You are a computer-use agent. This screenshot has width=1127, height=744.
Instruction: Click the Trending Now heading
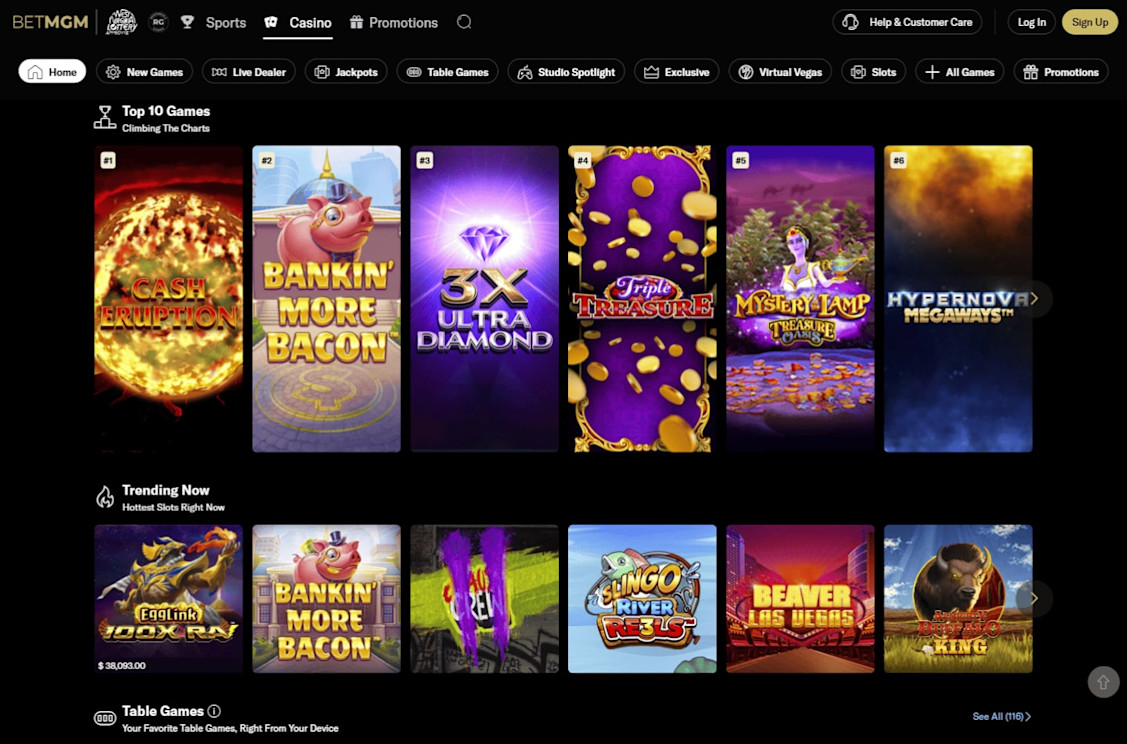(x=165, y=490)
